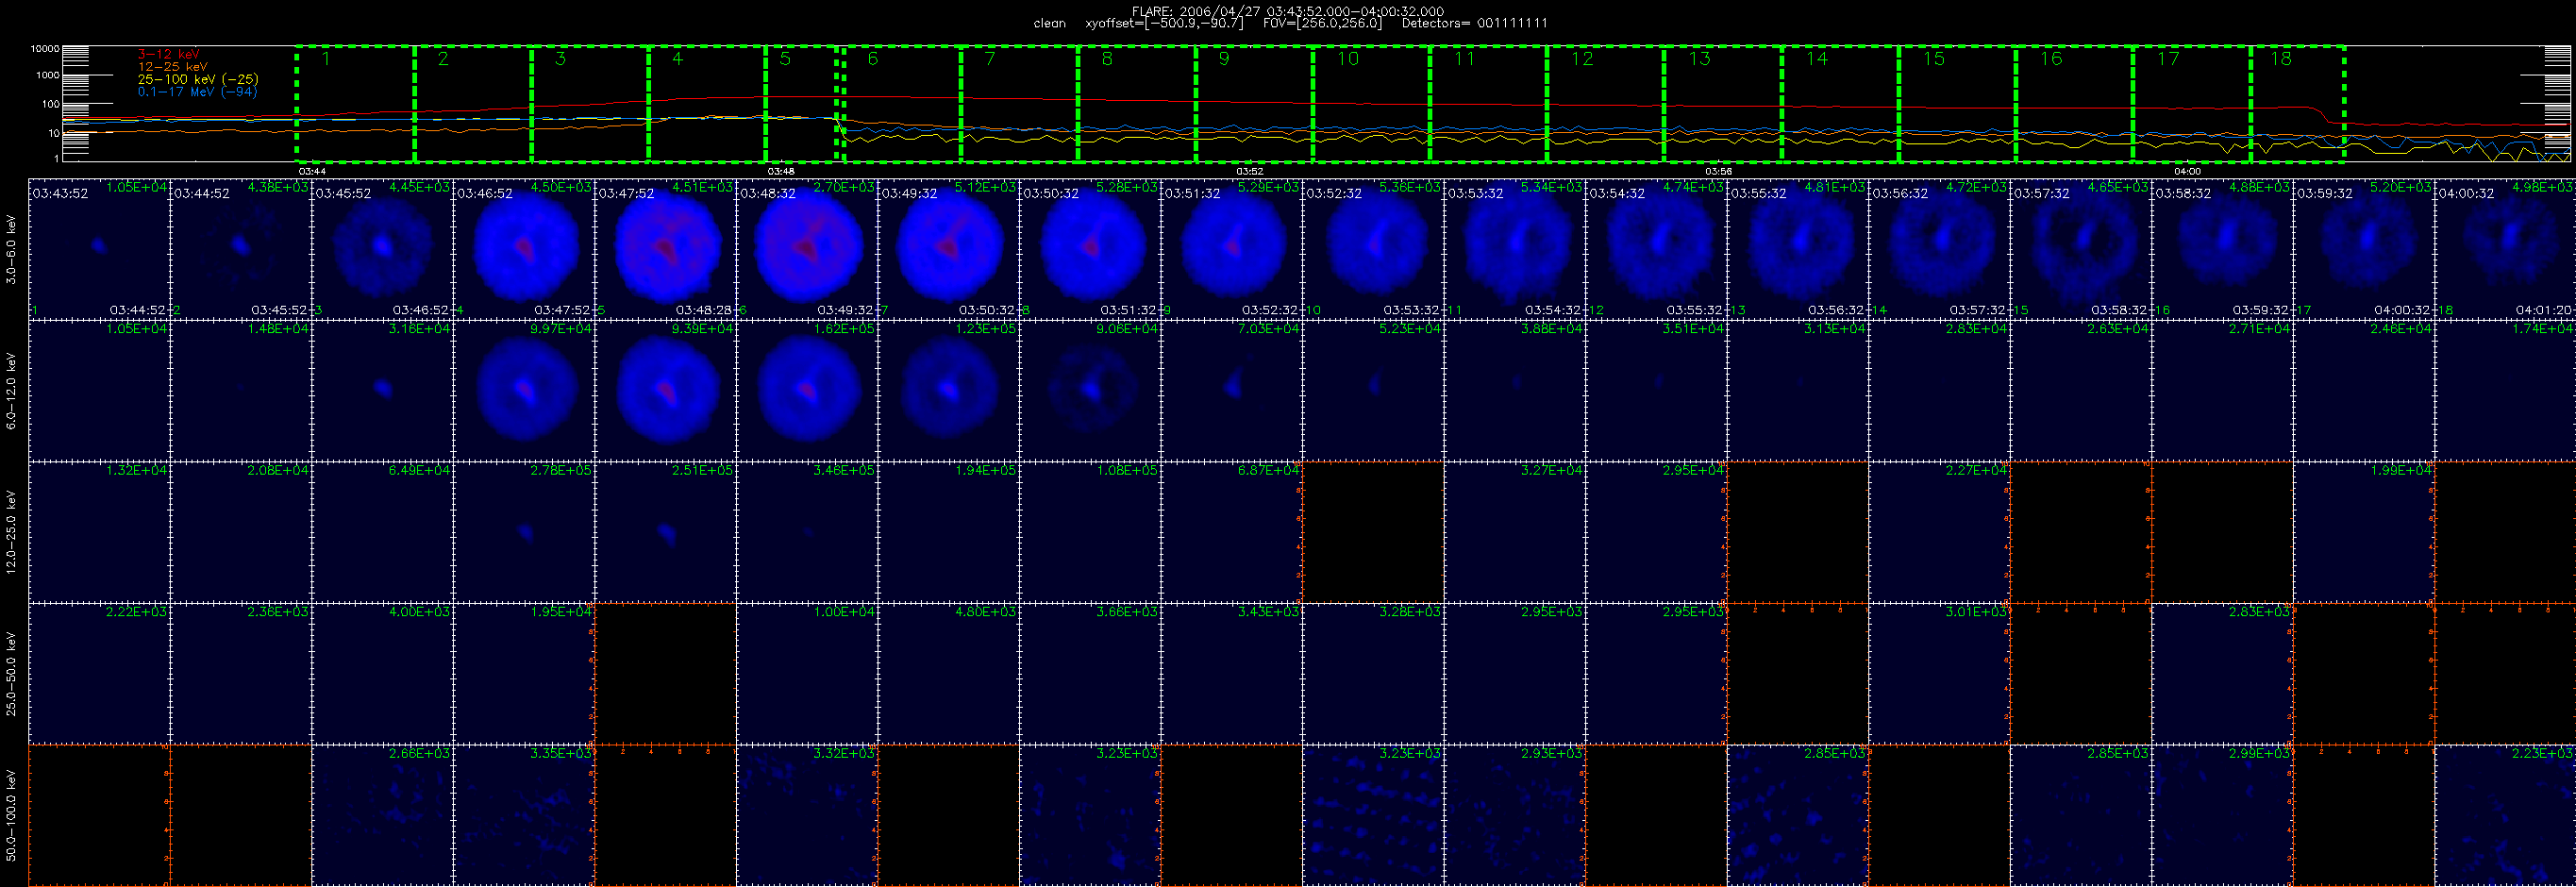Open the 3.0-6.0 keV image starting 03:46:52
The image size is (2576, 887).
pyautogui.click(x=524, y=249)
